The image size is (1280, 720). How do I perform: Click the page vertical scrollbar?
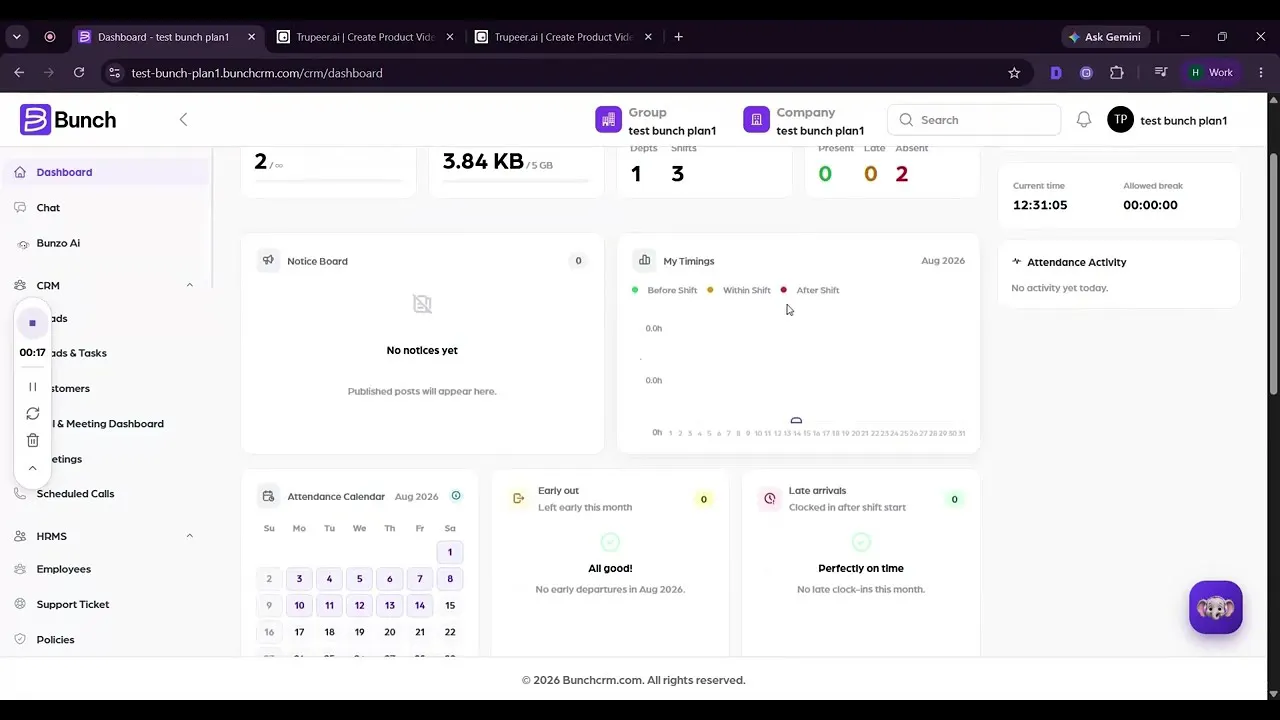(1273, 274)
